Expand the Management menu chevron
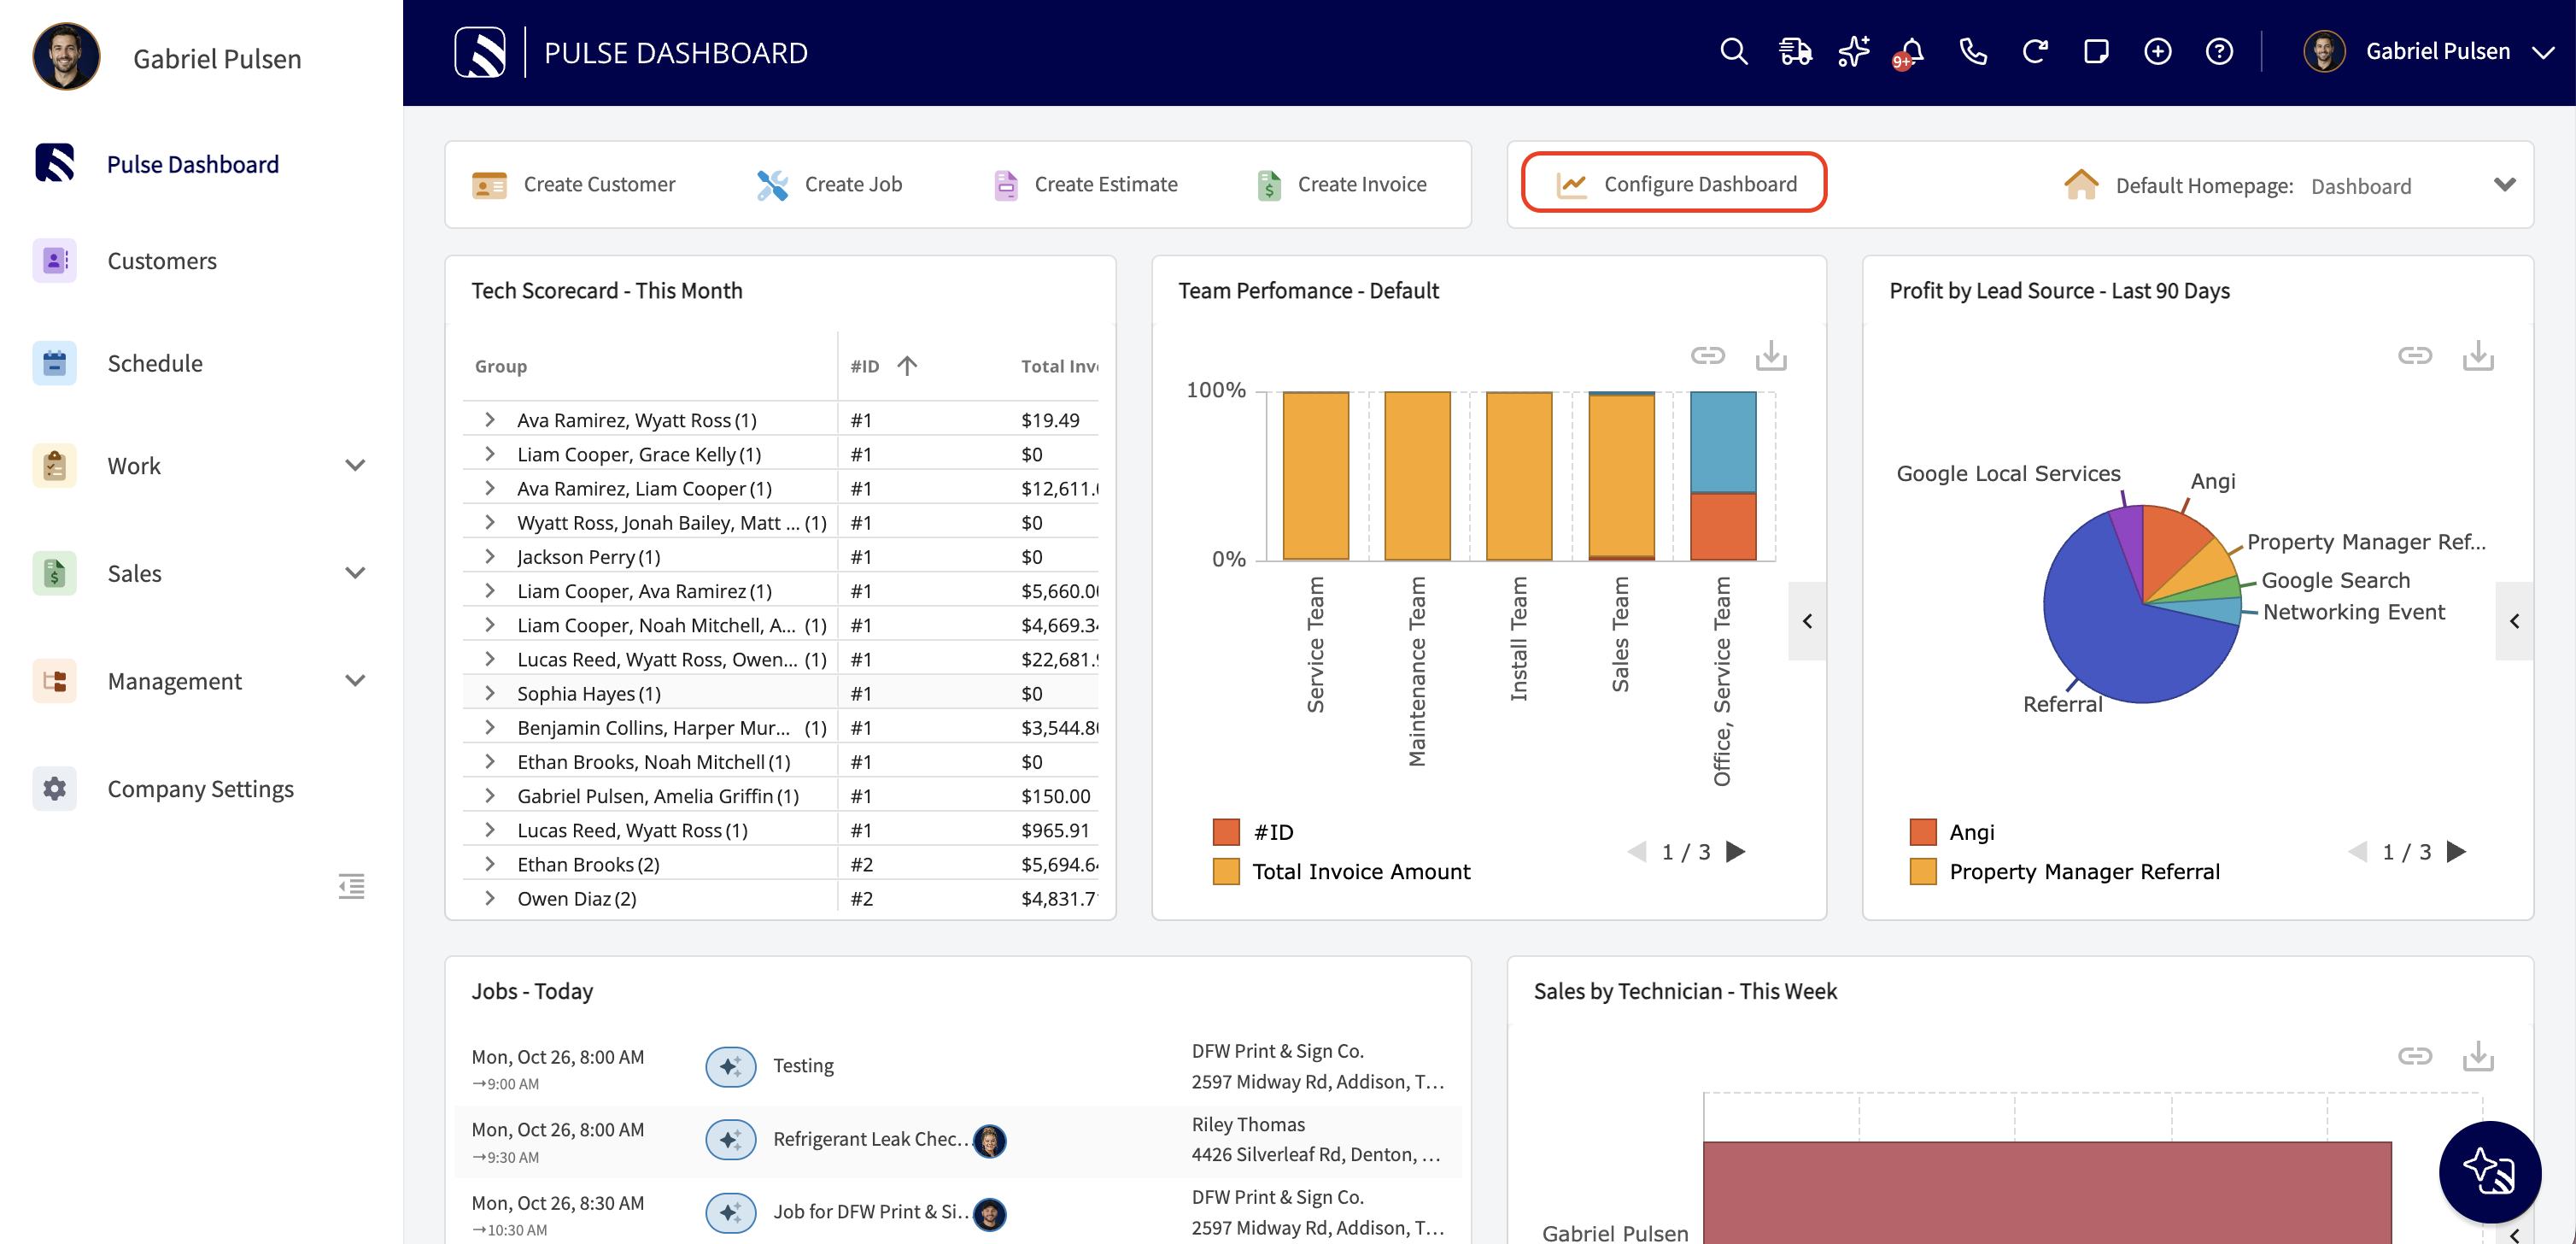The width and height of the screenshot is (2576, 1244). pos(355,681)
